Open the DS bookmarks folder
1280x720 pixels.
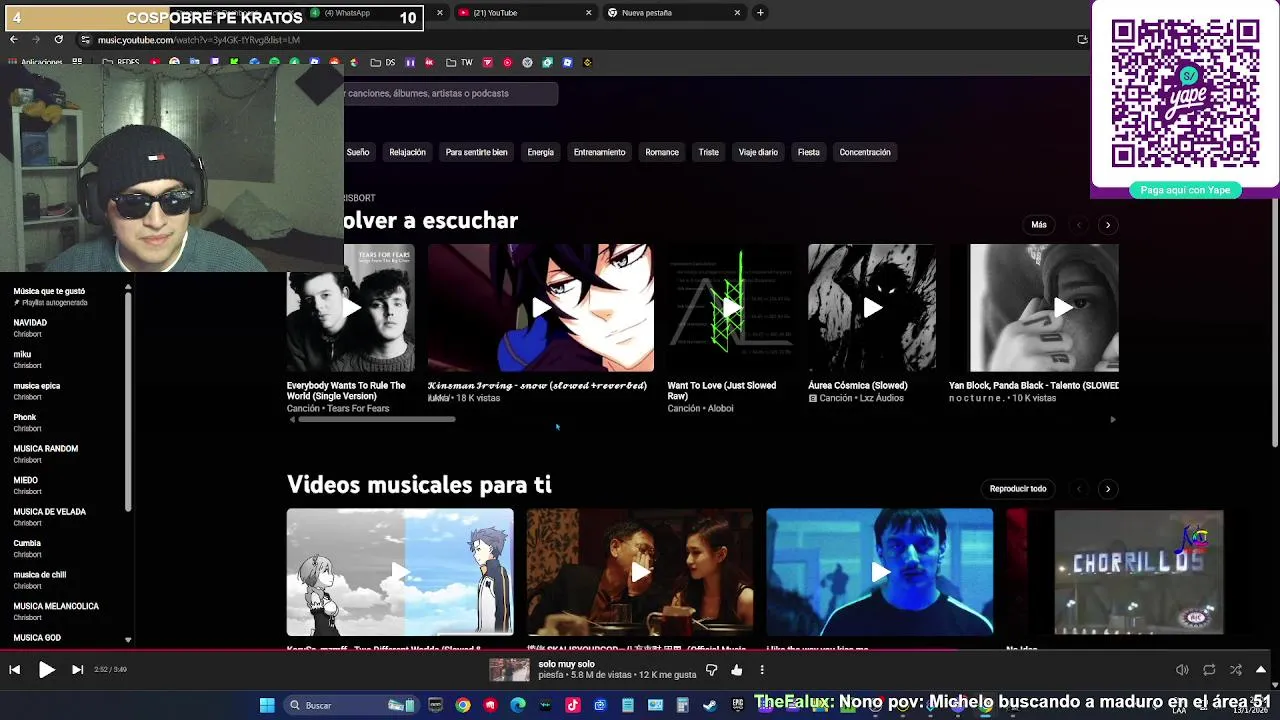point(383,62)
